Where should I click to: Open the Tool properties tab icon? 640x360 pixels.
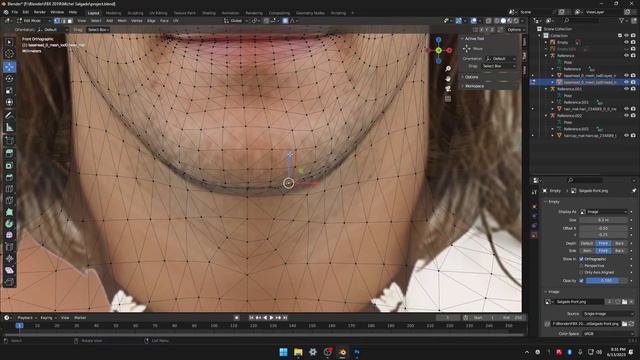coord(534,192)
